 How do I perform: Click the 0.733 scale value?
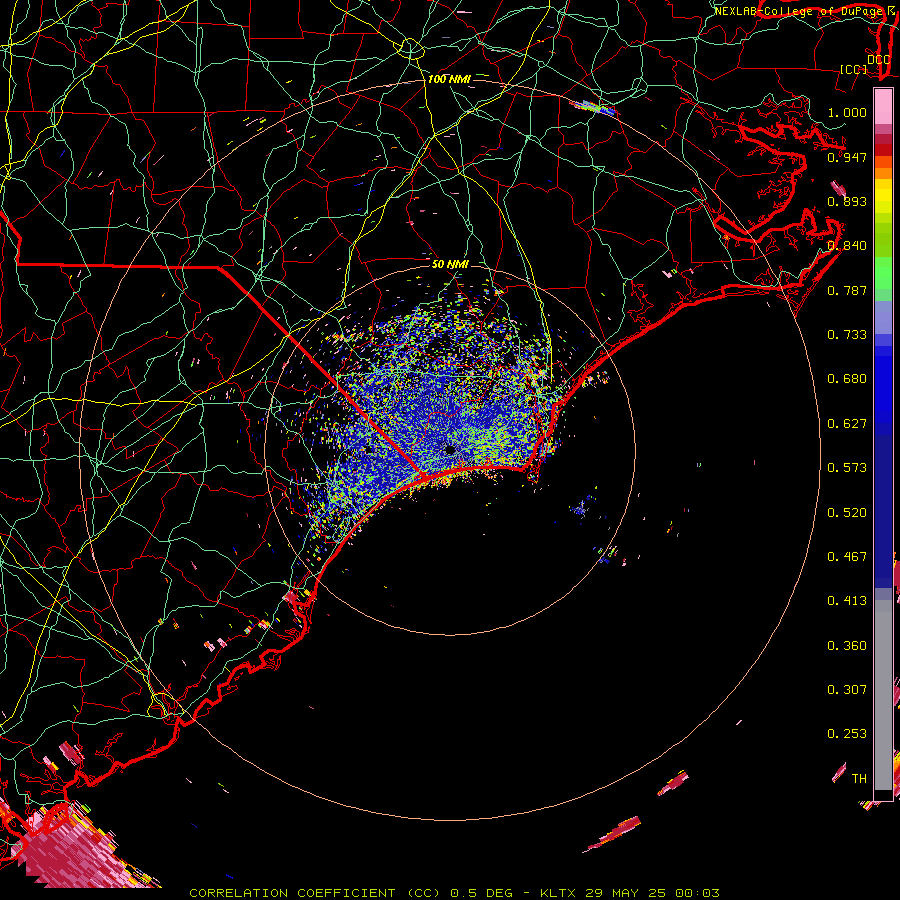tap(847, 335)
